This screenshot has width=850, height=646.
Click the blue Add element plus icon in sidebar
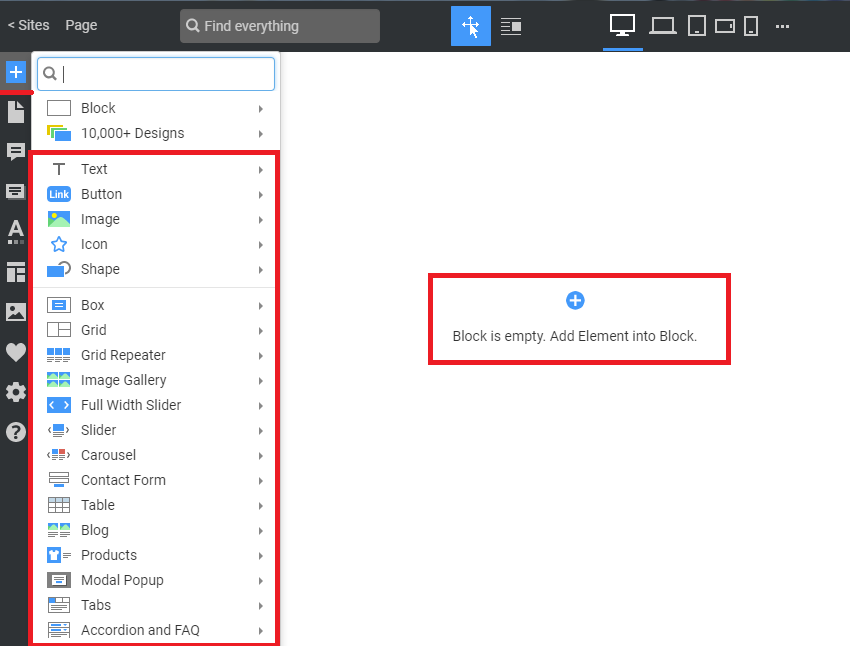(16, 72)
